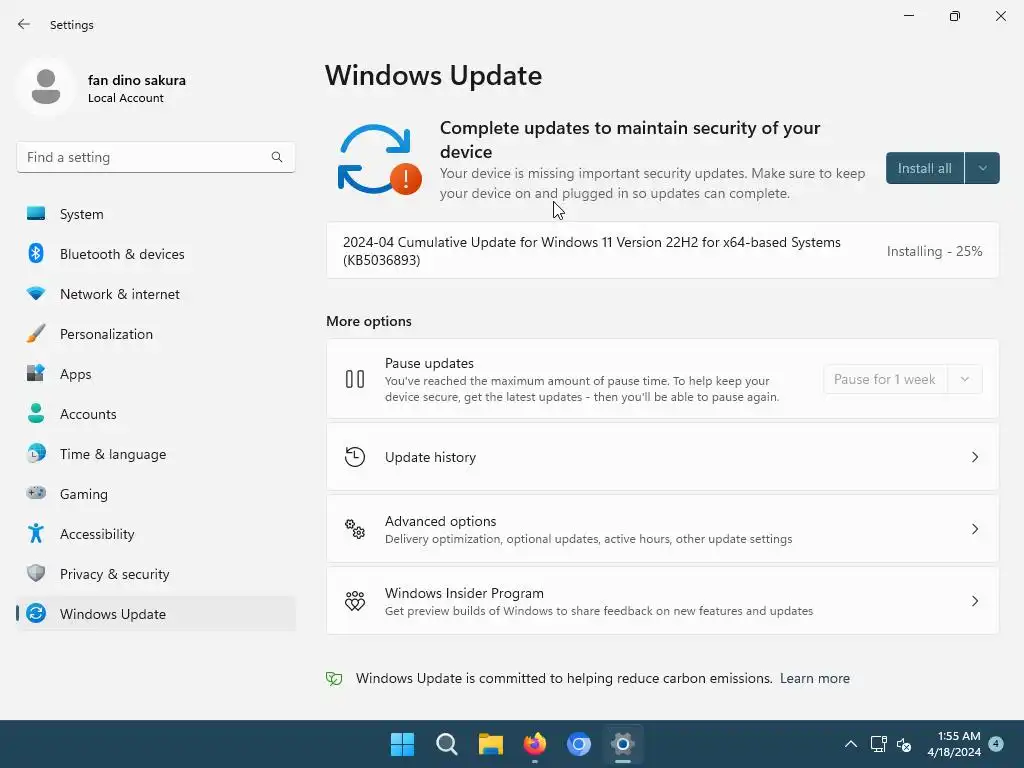The image size is (1024, 768).
Task: Click the Bluetooth icon in sidebar
Action: tap(36, 253)
